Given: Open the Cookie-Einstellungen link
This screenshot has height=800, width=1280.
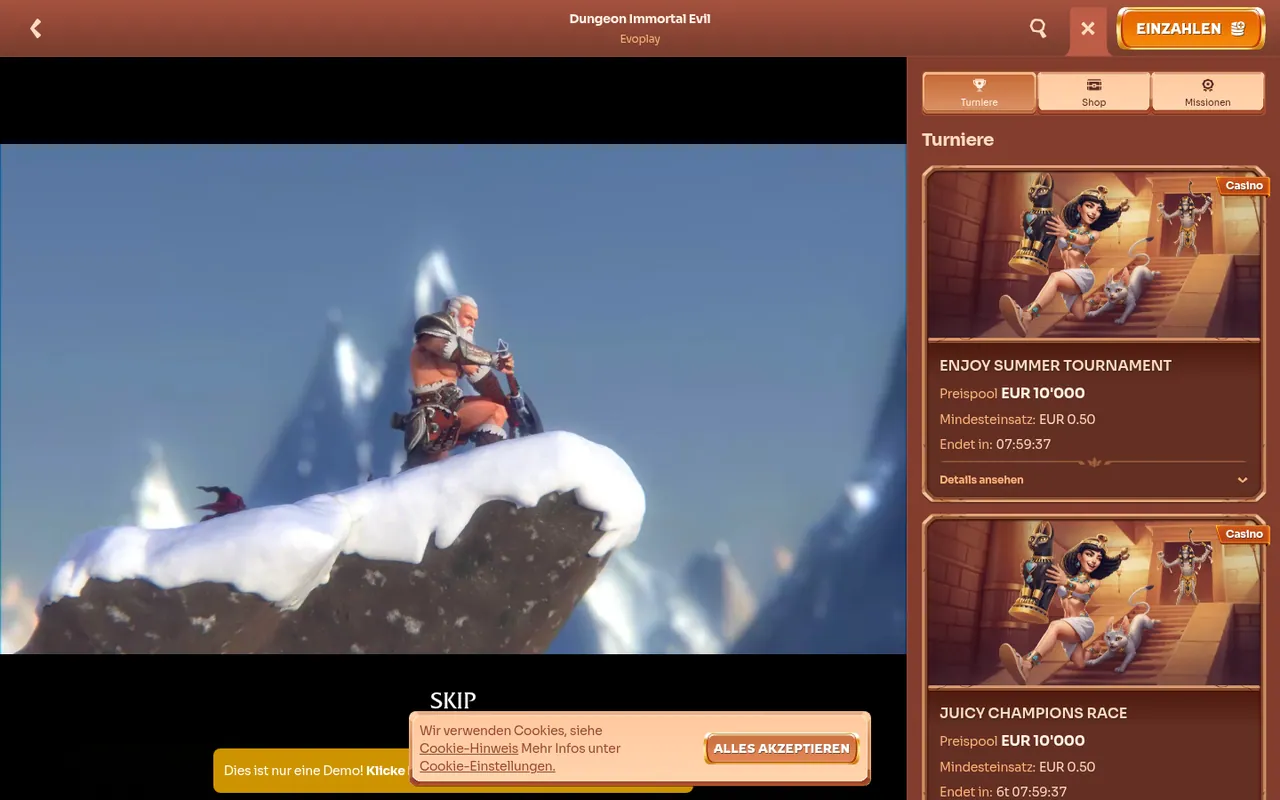Looking at the screenshot, I should point(487,766).
